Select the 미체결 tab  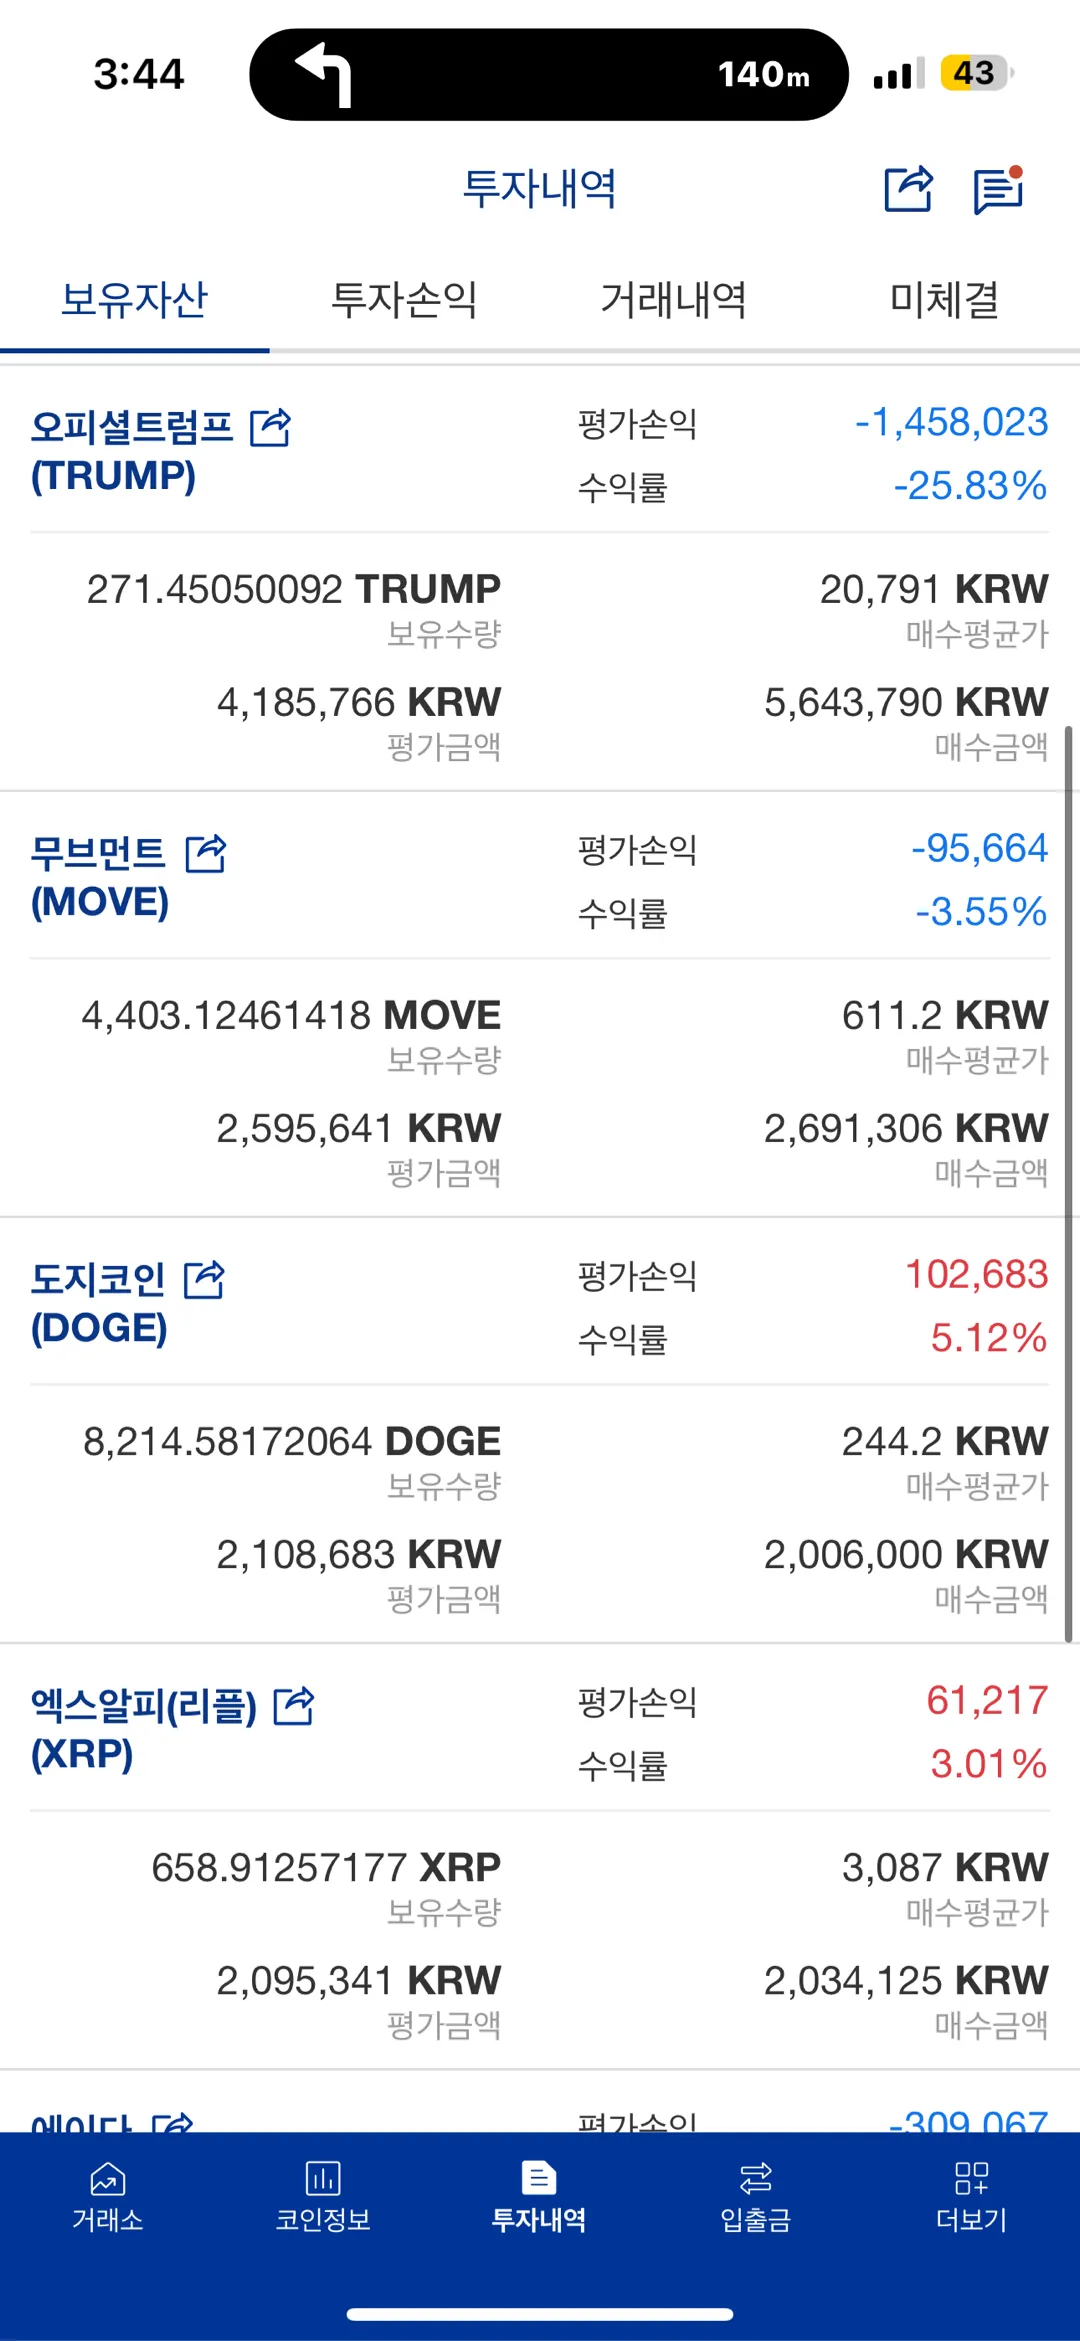pos(944,300)
